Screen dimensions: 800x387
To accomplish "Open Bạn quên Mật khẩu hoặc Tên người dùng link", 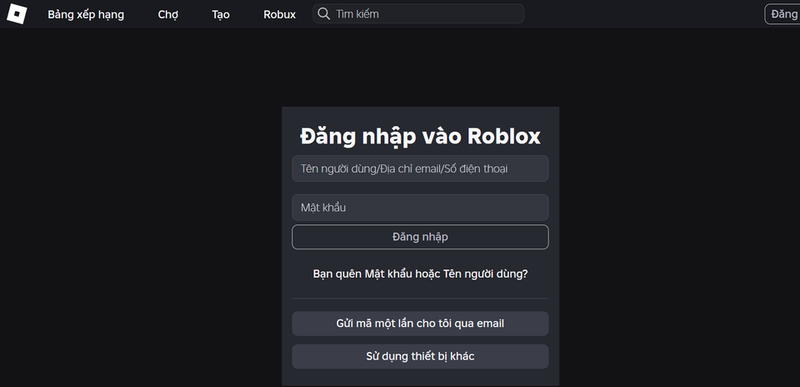I will click(420, 274).
